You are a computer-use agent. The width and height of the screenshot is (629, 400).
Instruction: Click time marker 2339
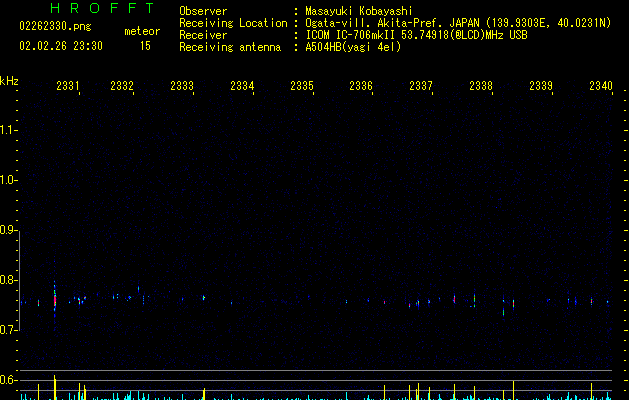(x=541, y=86)
